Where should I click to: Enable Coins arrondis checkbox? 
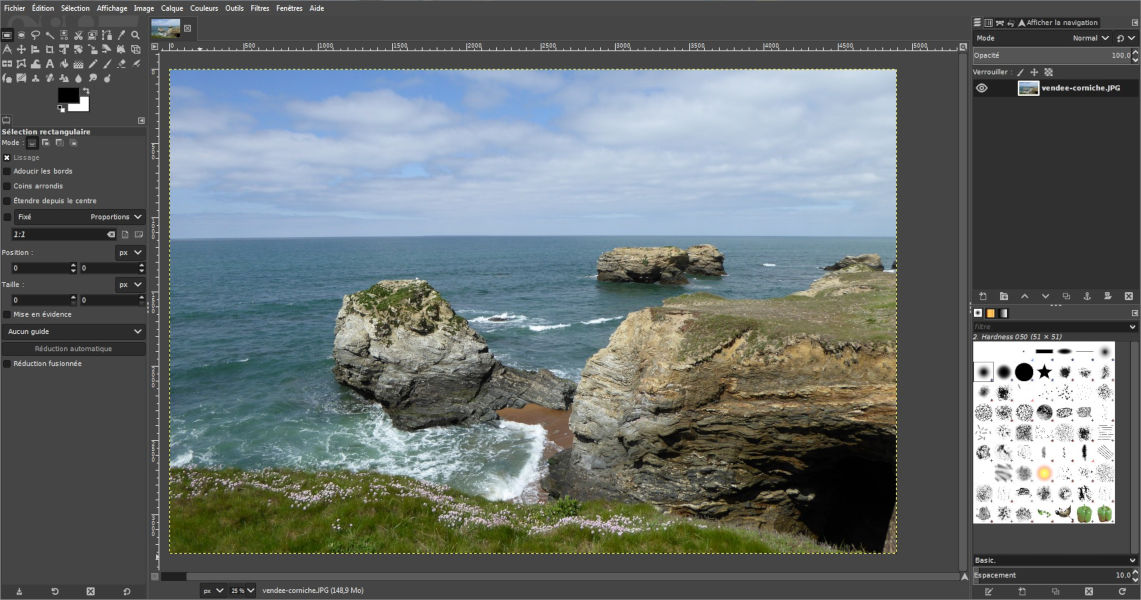[x=7, y=186]
